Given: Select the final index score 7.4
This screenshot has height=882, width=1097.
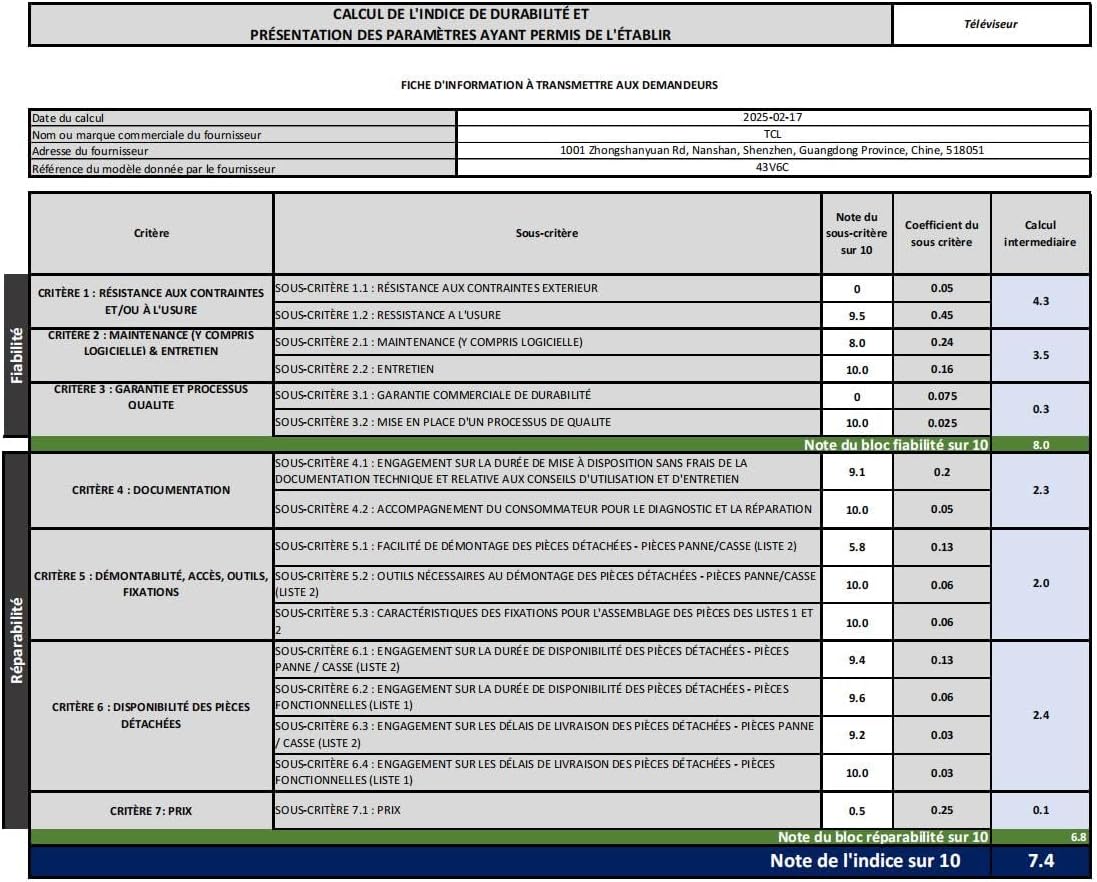Looking at the screenshot, I should click(1040, 861).
